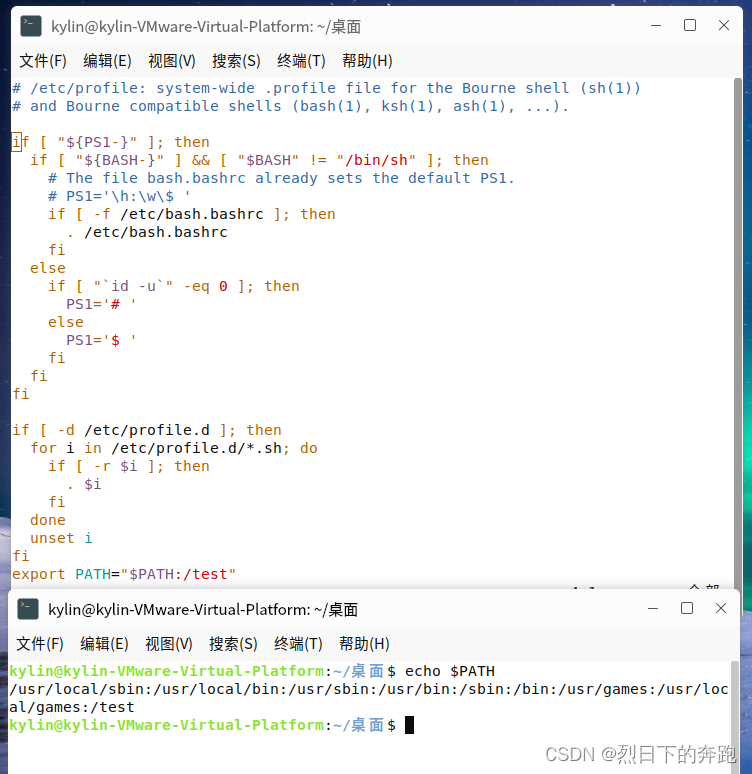The height and width of the screenshot is (774, 752).
Task: Click the '/usr/local/sbin:/usr/local/bin' PATH output line
Action: (369, 689)
